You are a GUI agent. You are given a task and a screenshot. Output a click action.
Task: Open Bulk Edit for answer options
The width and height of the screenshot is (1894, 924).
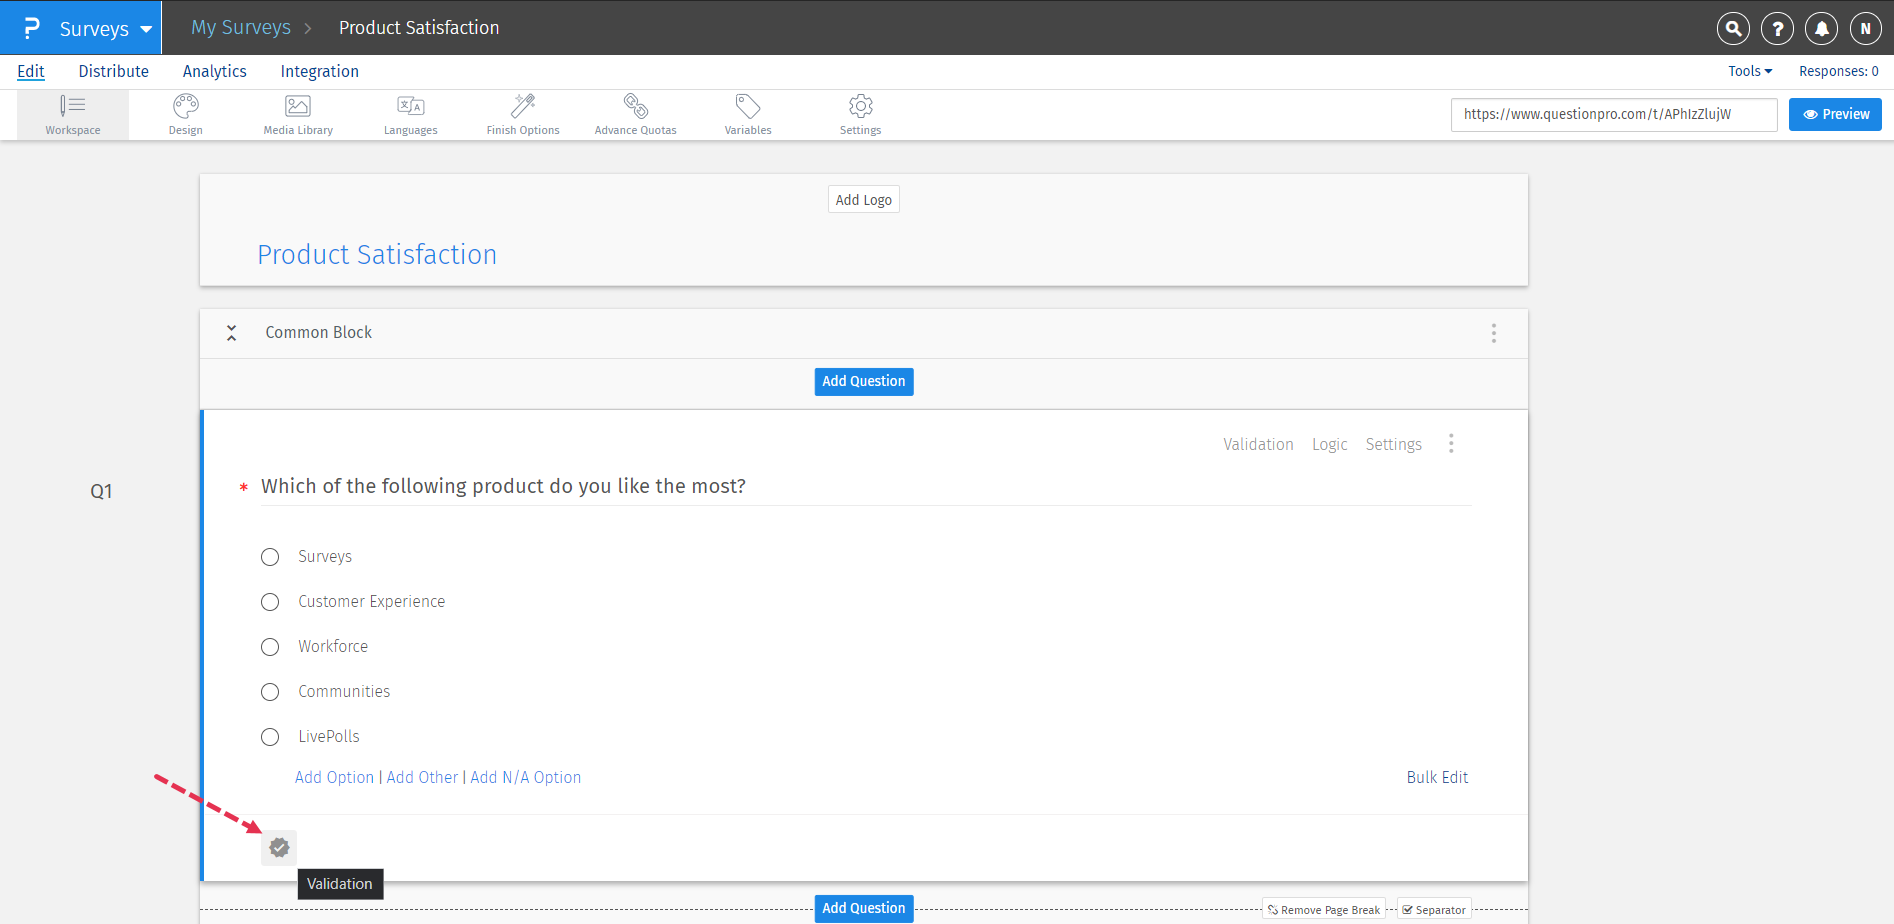coord(1438,777)
